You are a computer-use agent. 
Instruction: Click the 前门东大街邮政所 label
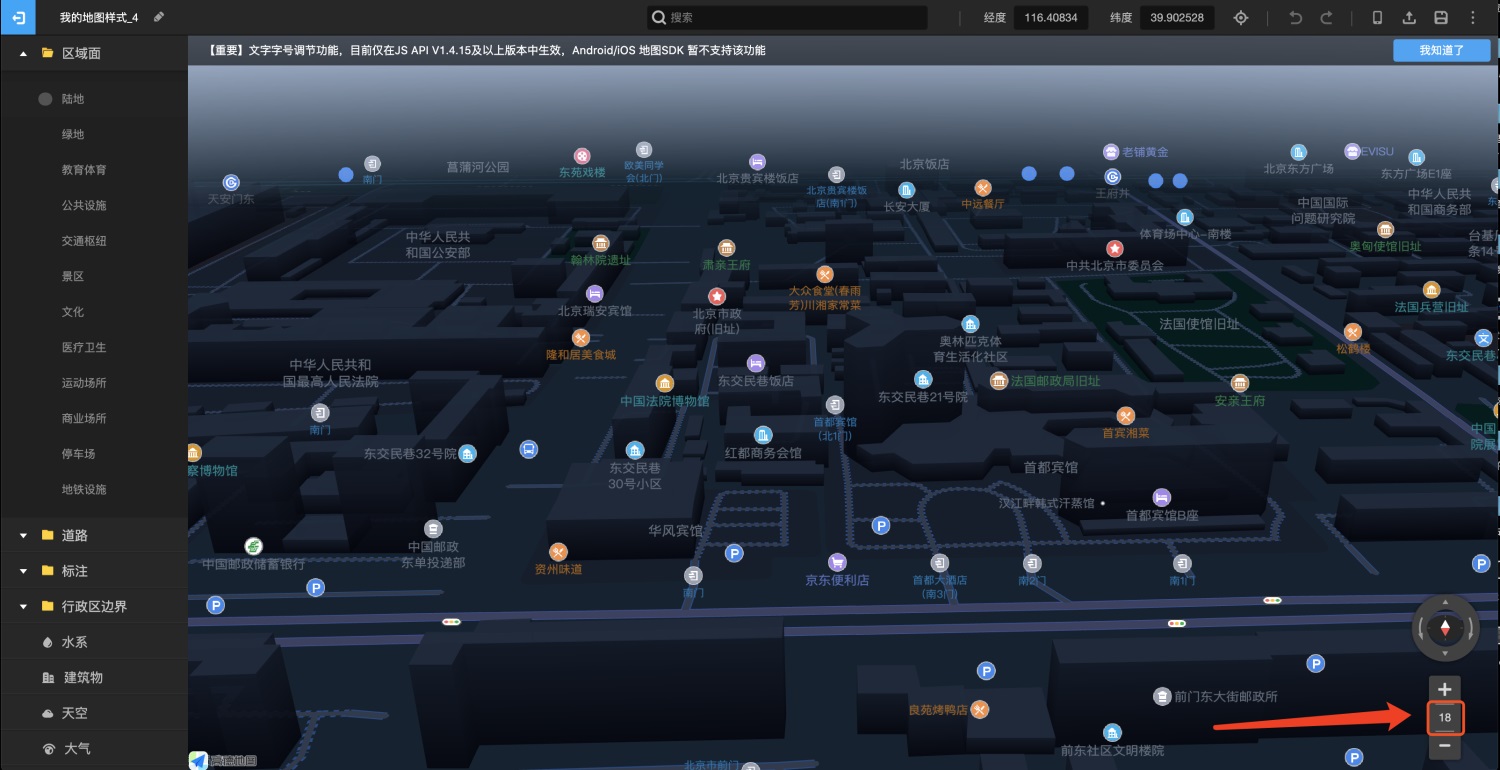1226,696
